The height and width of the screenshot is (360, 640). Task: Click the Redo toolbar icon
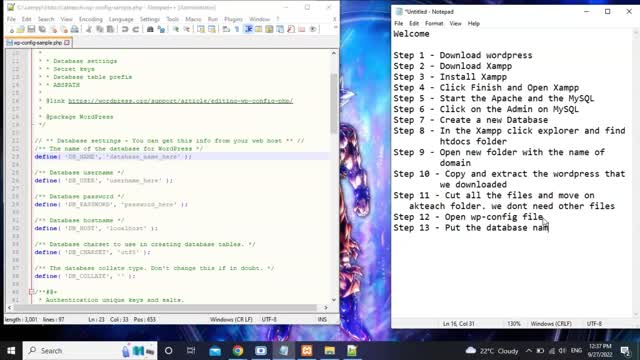136,29
